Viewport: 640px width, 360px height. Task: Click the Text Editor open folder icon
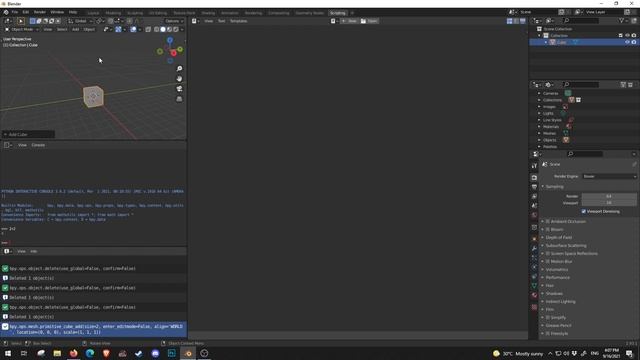point(363,21)
